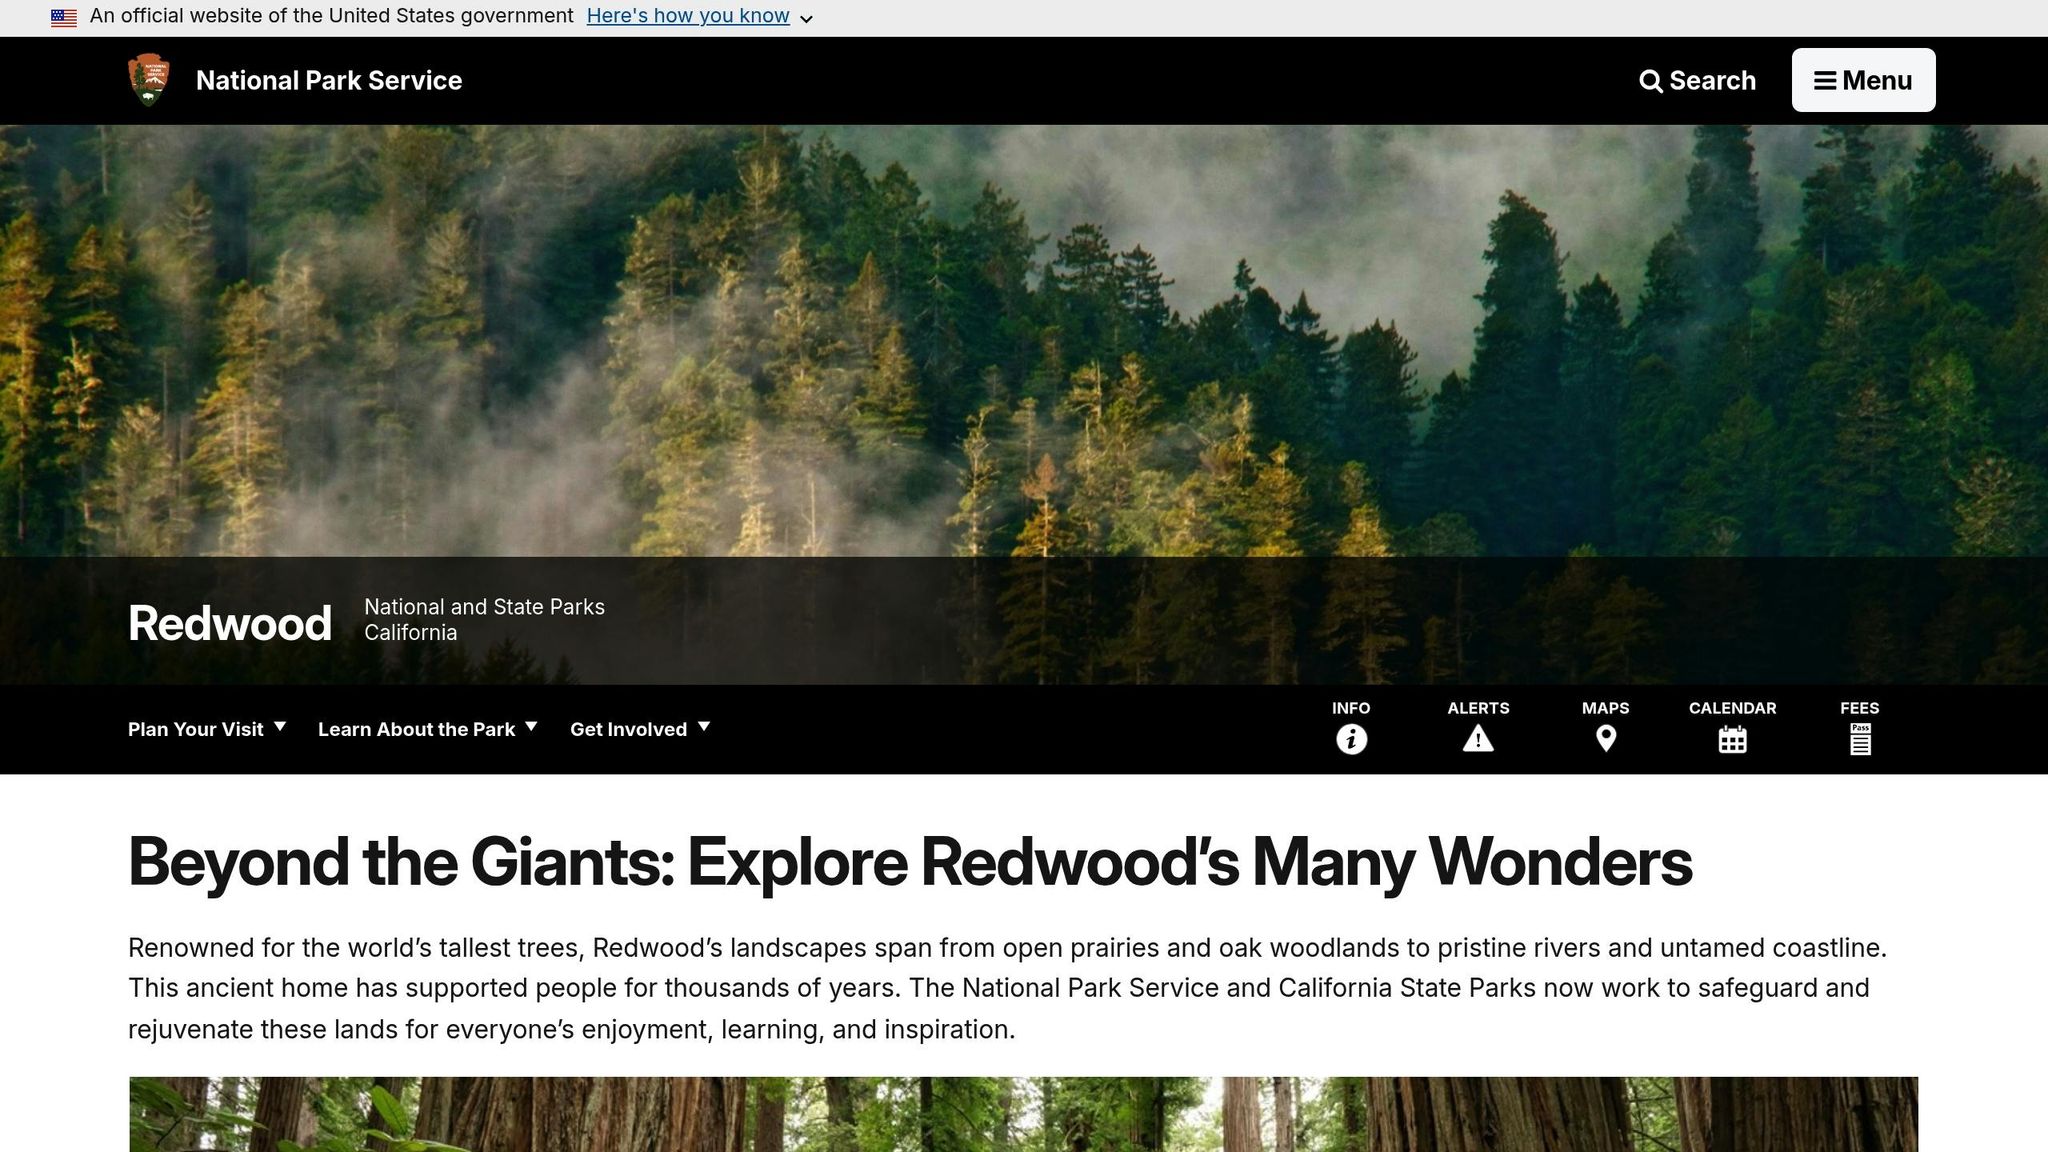Viewport: 2048px width, 1152px height.
Task: Expand the Plan Your Visit dropdown
Action: point(207,729)
